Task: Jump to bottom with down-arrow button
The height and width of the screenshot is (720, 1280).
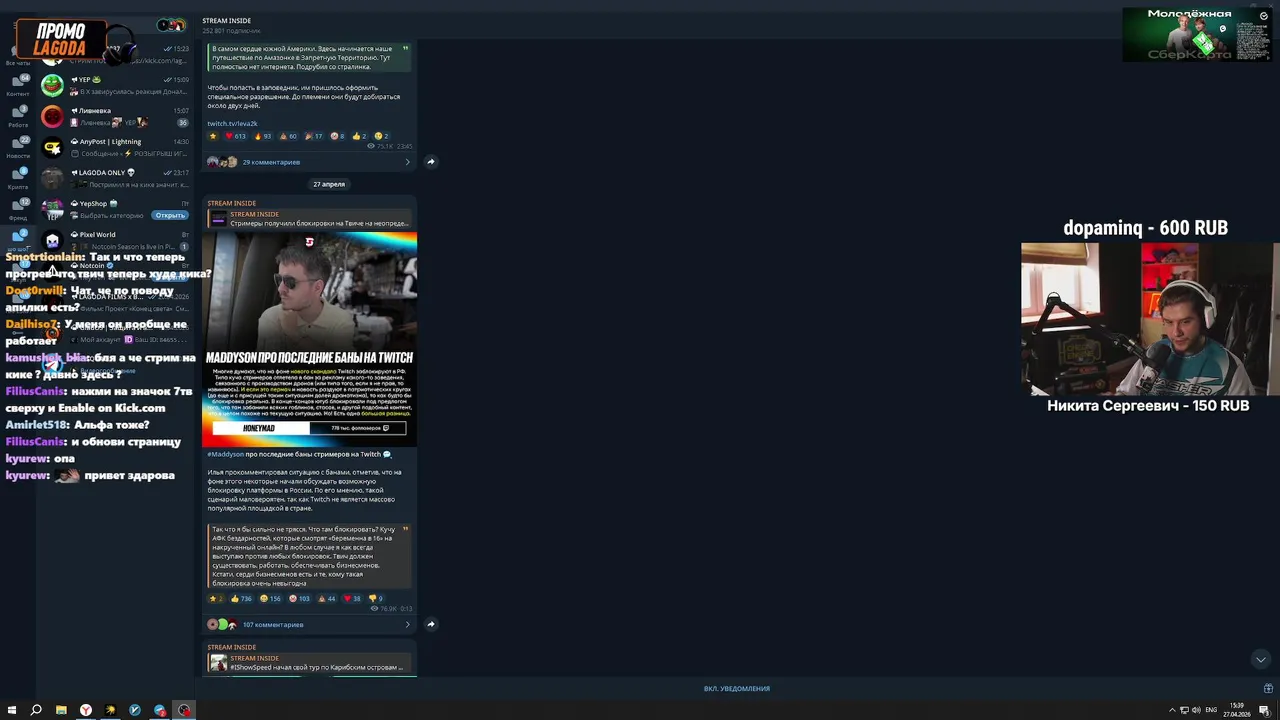Action: click(x=1260, y=659)
